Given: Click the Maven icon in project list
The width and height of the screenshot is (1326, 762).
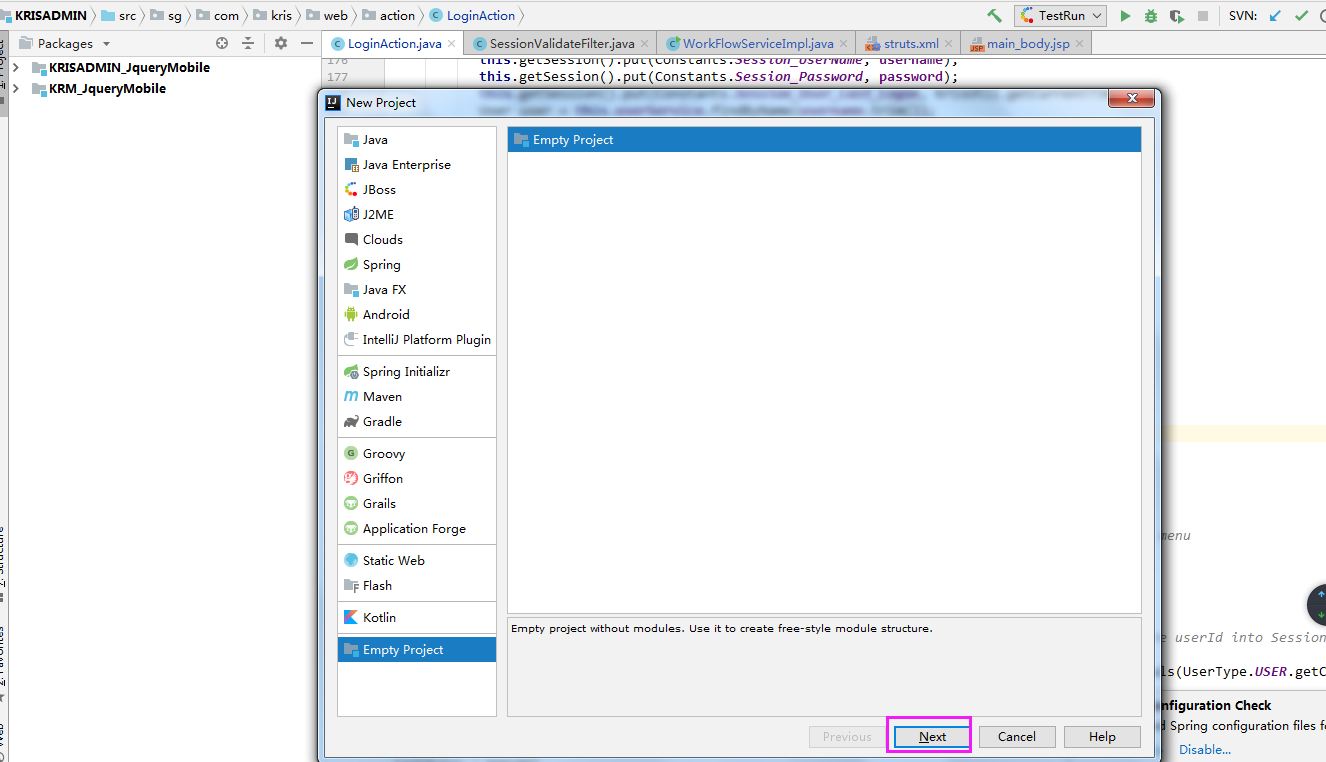Looking at the screenshot, I should point(351,396).
